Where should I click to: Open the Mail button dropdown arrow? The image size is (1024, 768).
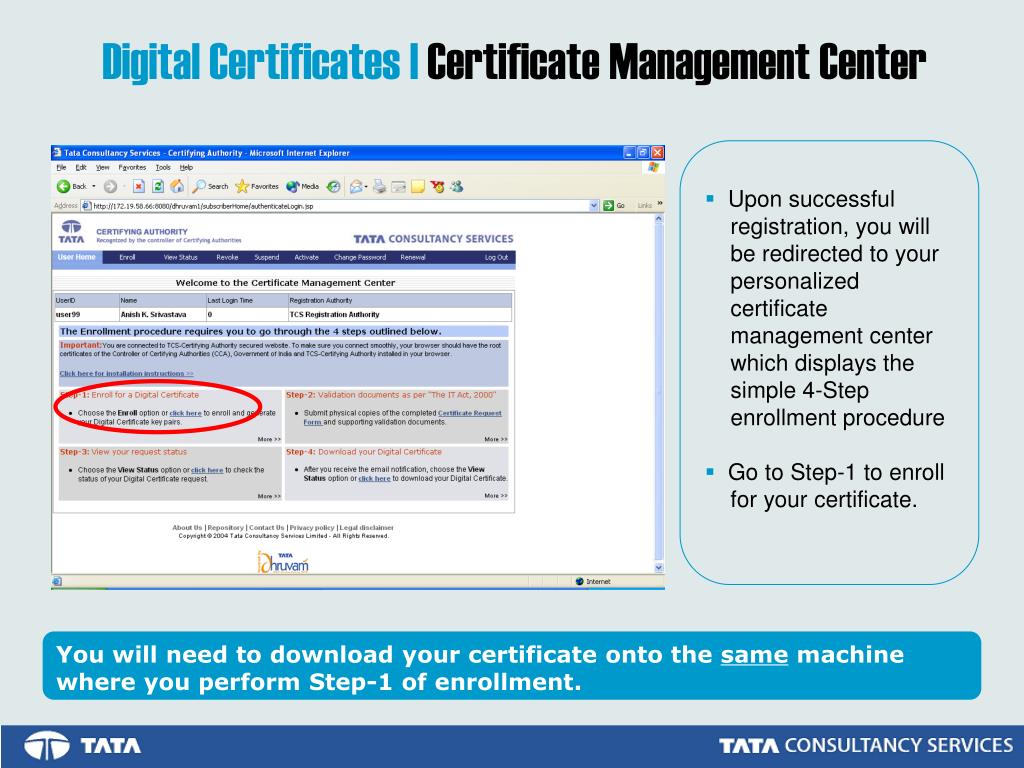(x=366, y=187)
